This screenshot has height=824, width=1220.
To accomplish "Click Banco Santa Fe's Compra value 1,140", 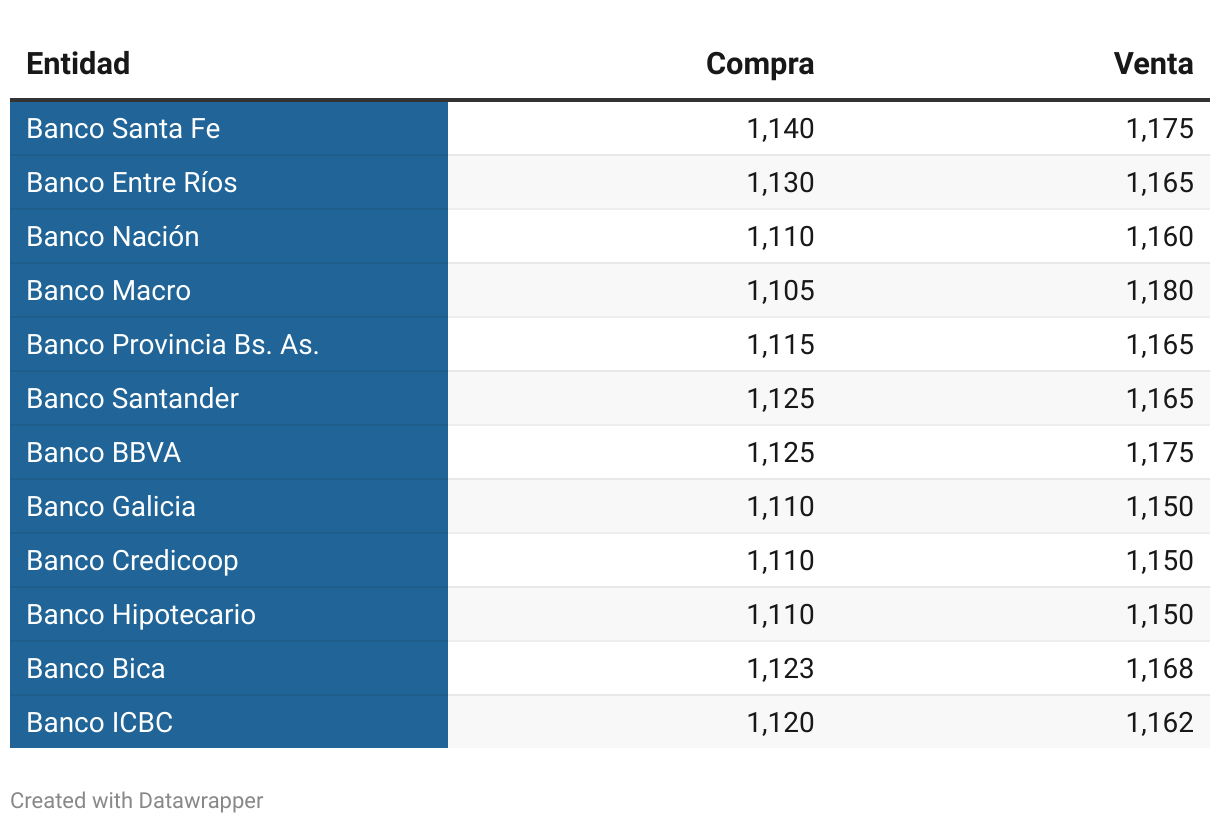I will click(x=780, y=129).
